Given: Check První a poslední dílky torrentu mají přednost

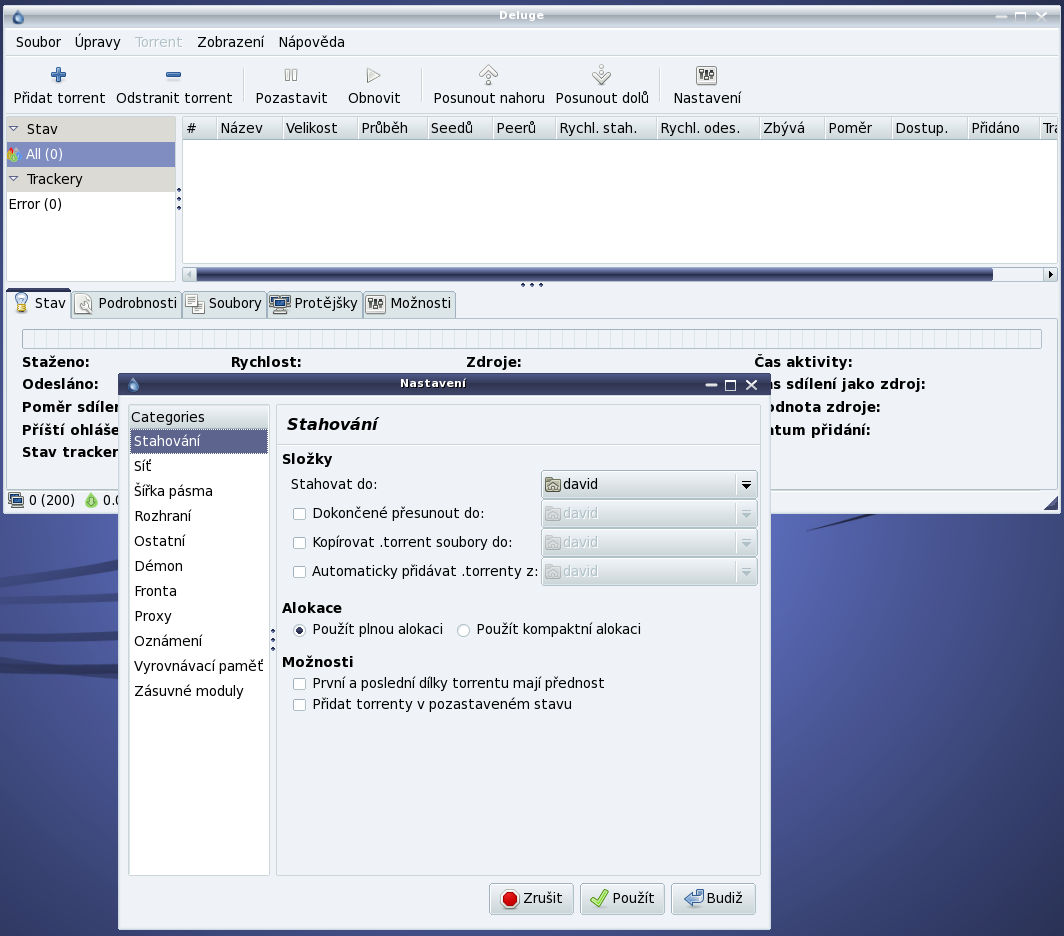Looking at the screenshot, I should pos(299,684).
